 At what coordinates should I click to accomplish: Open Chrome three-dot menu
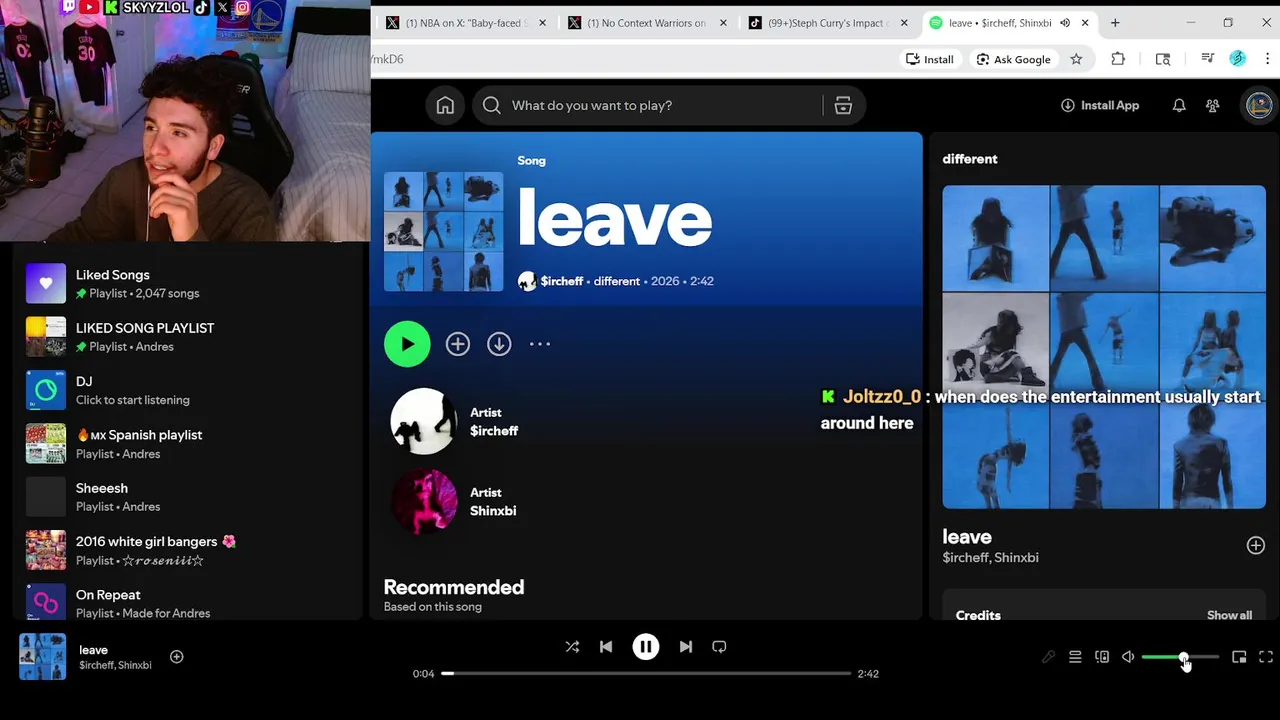(x=1267, y=59)
